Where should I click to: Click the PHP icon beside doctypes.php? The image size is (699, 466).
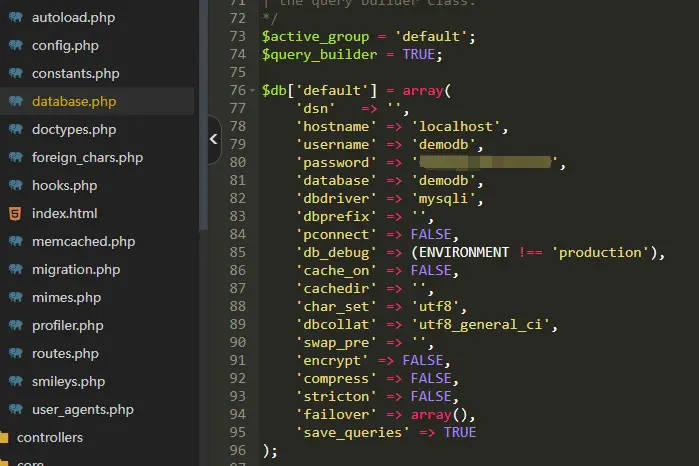(x=16, y=129)
